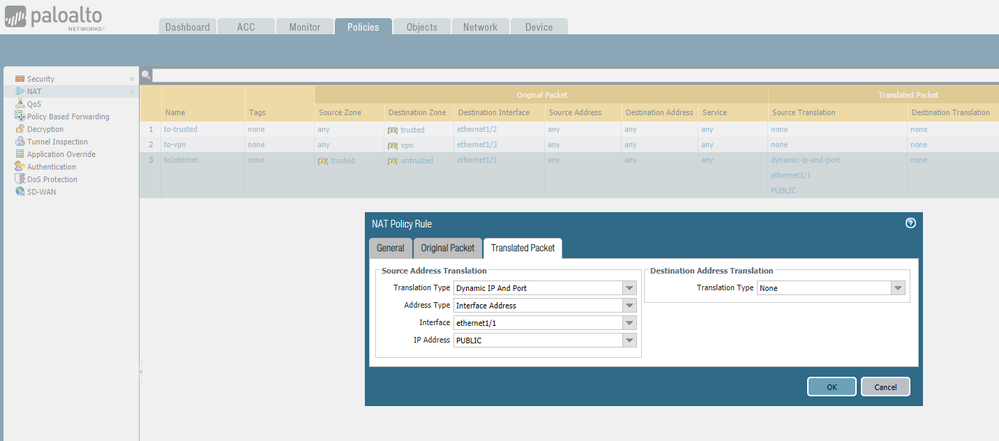Viewport: 999px width, 441px height.
Task: Expand the IP Address PUBLIC dropdown
Action: click(x=629, y=340)
